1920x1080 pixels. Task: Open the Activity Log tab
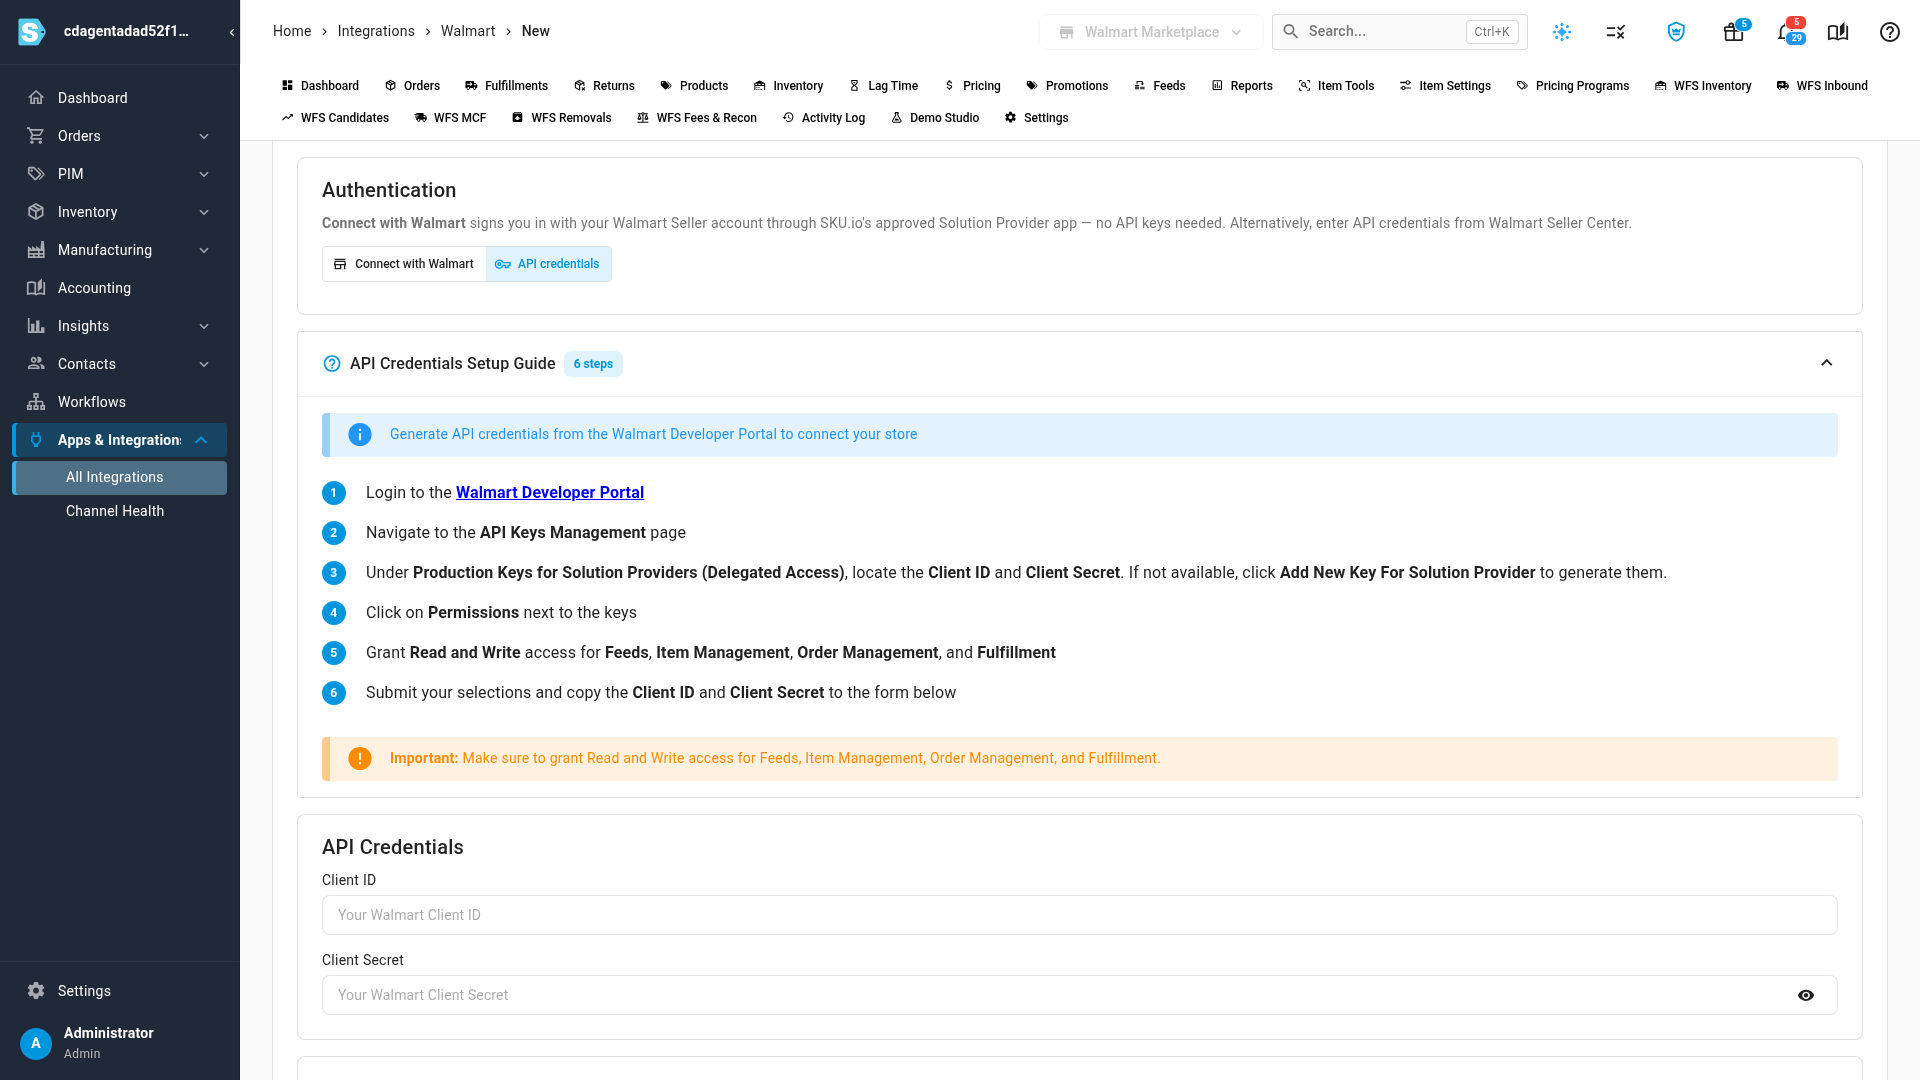click(x=824, y=118)
